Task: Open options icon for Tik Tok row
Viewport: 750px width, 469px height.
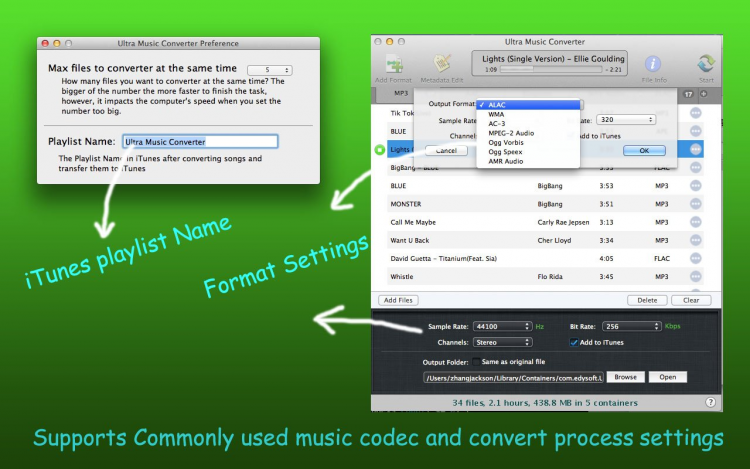Action: [x=695, y=113]
